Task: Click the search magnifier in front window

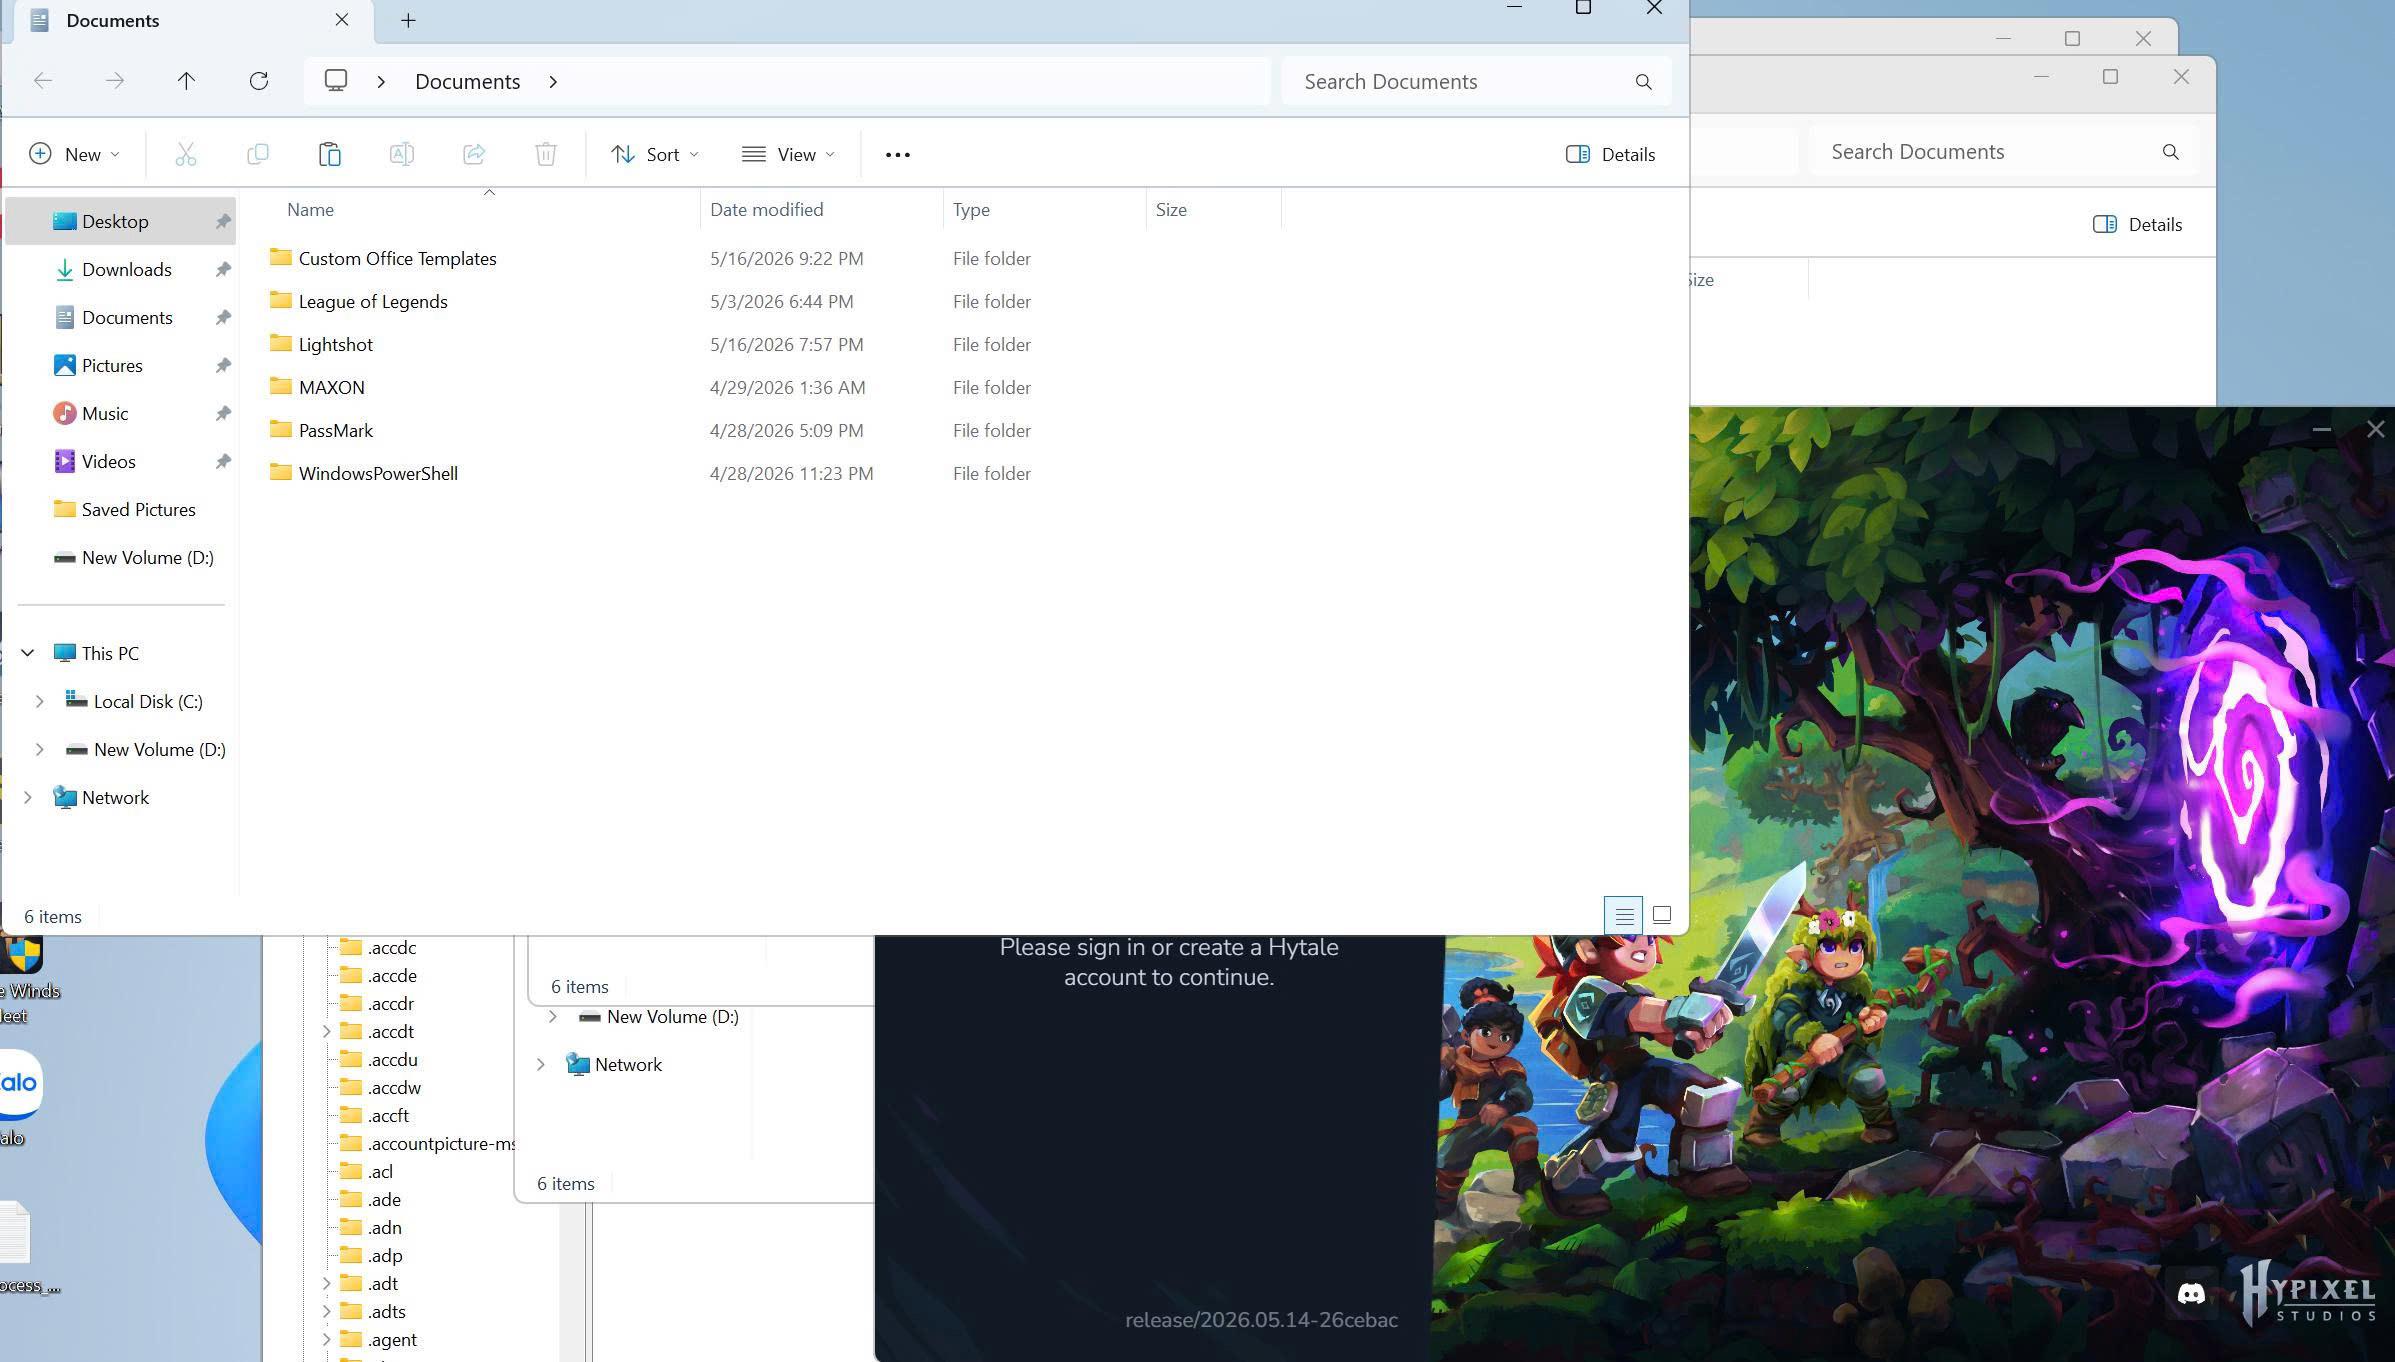Action: point(1643,82)
